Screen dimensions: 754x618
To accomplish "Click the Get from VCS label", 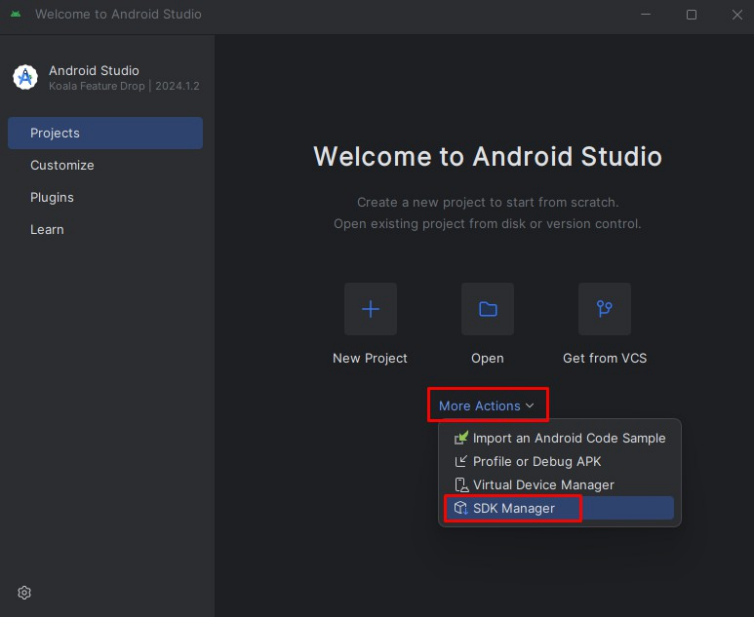I will [x=604, y=358].
